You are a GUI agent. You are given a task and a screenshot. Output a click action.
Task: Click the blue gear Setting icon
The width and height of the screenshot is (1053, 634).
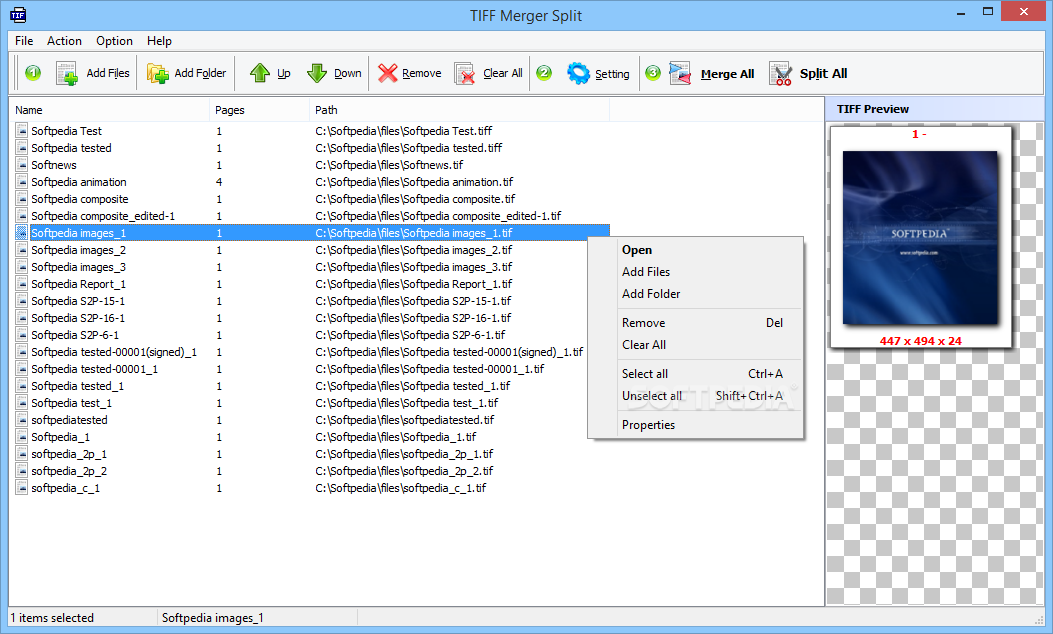point(578,73)
